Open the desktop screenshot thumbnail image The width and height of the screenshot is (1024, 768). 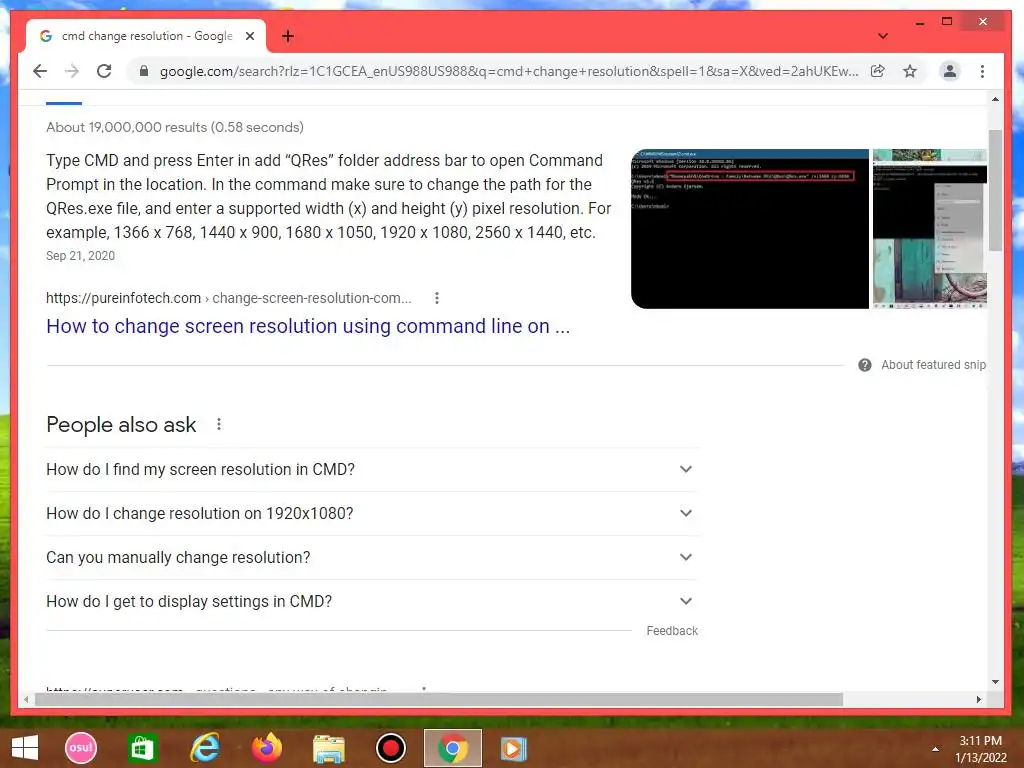pos(930,229)
